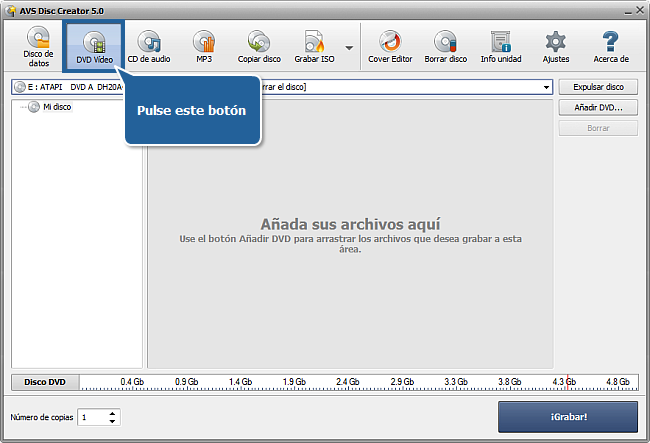Open the drive selection combo box
The image size is (650, 443).
[282, 87]
